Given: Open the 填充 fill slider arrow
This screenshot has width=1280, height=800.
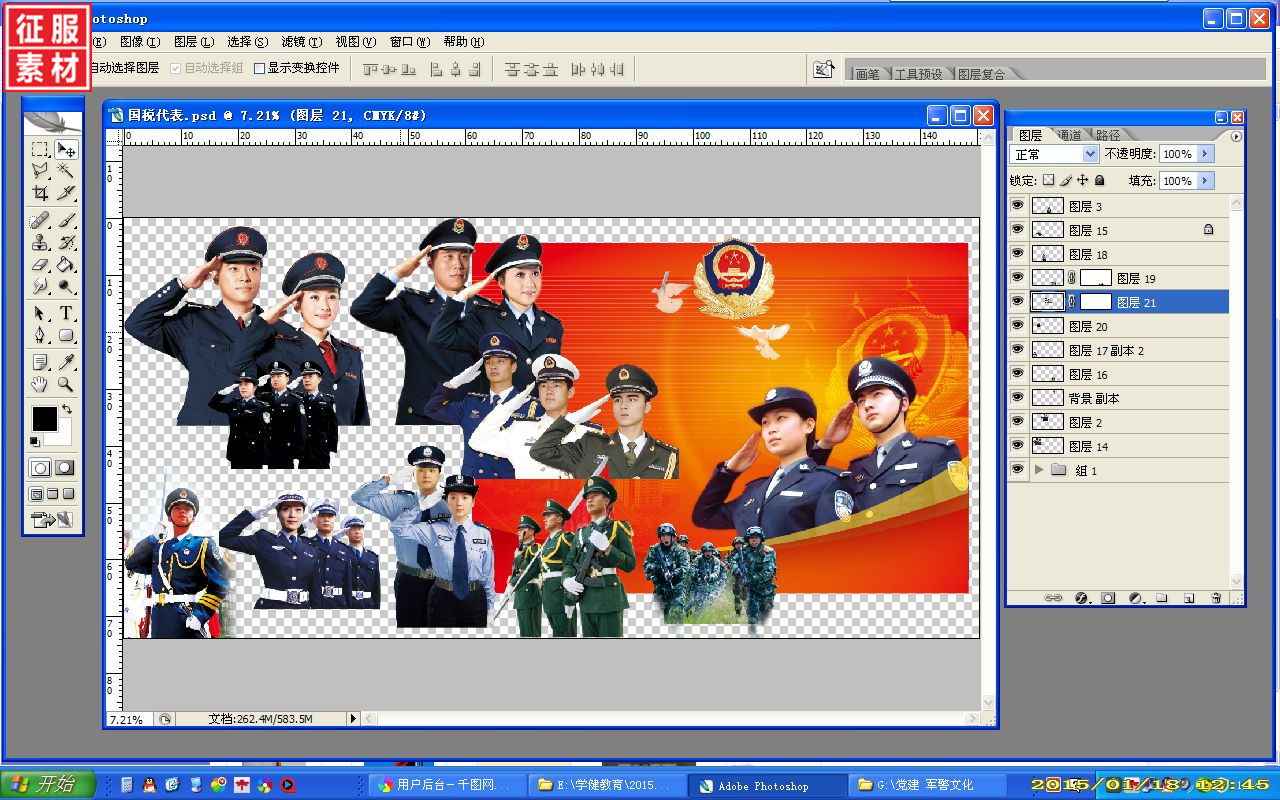Looking at the screenshot, I should click(1205, 181).
